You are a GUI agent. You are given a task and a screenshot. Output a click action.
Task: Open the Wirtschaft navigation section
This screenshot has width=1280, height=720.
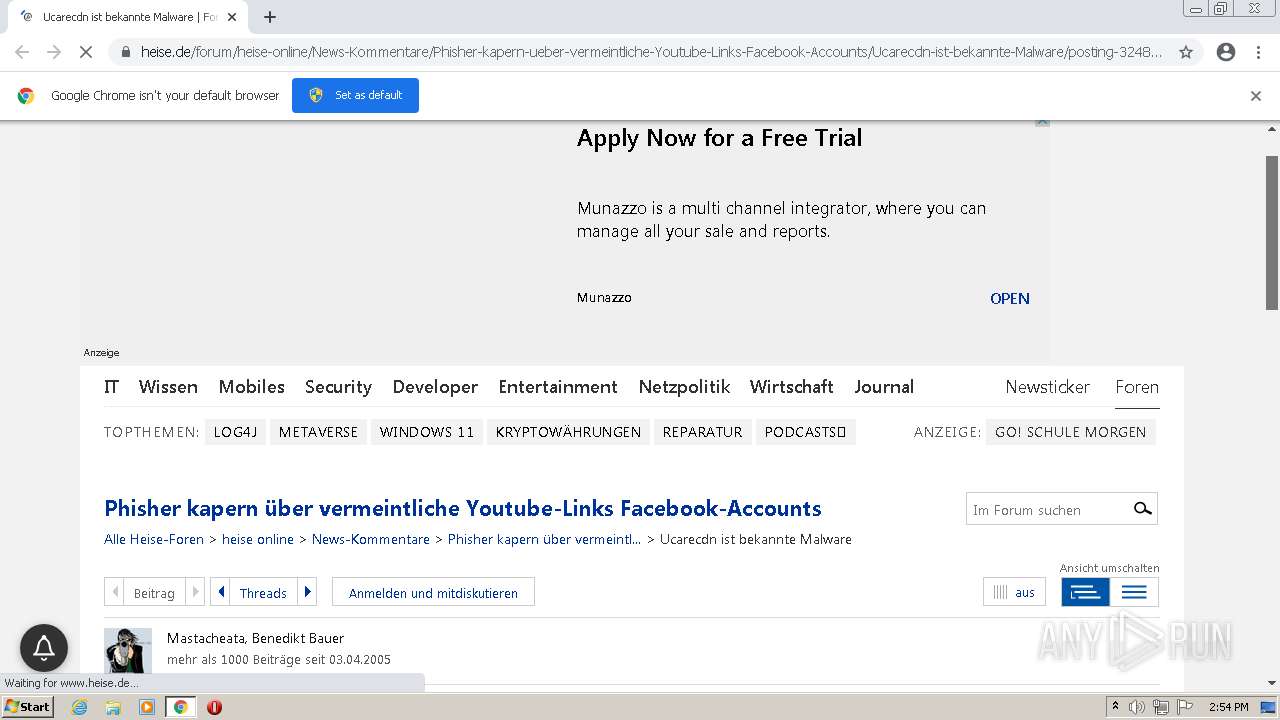point(792,387)
